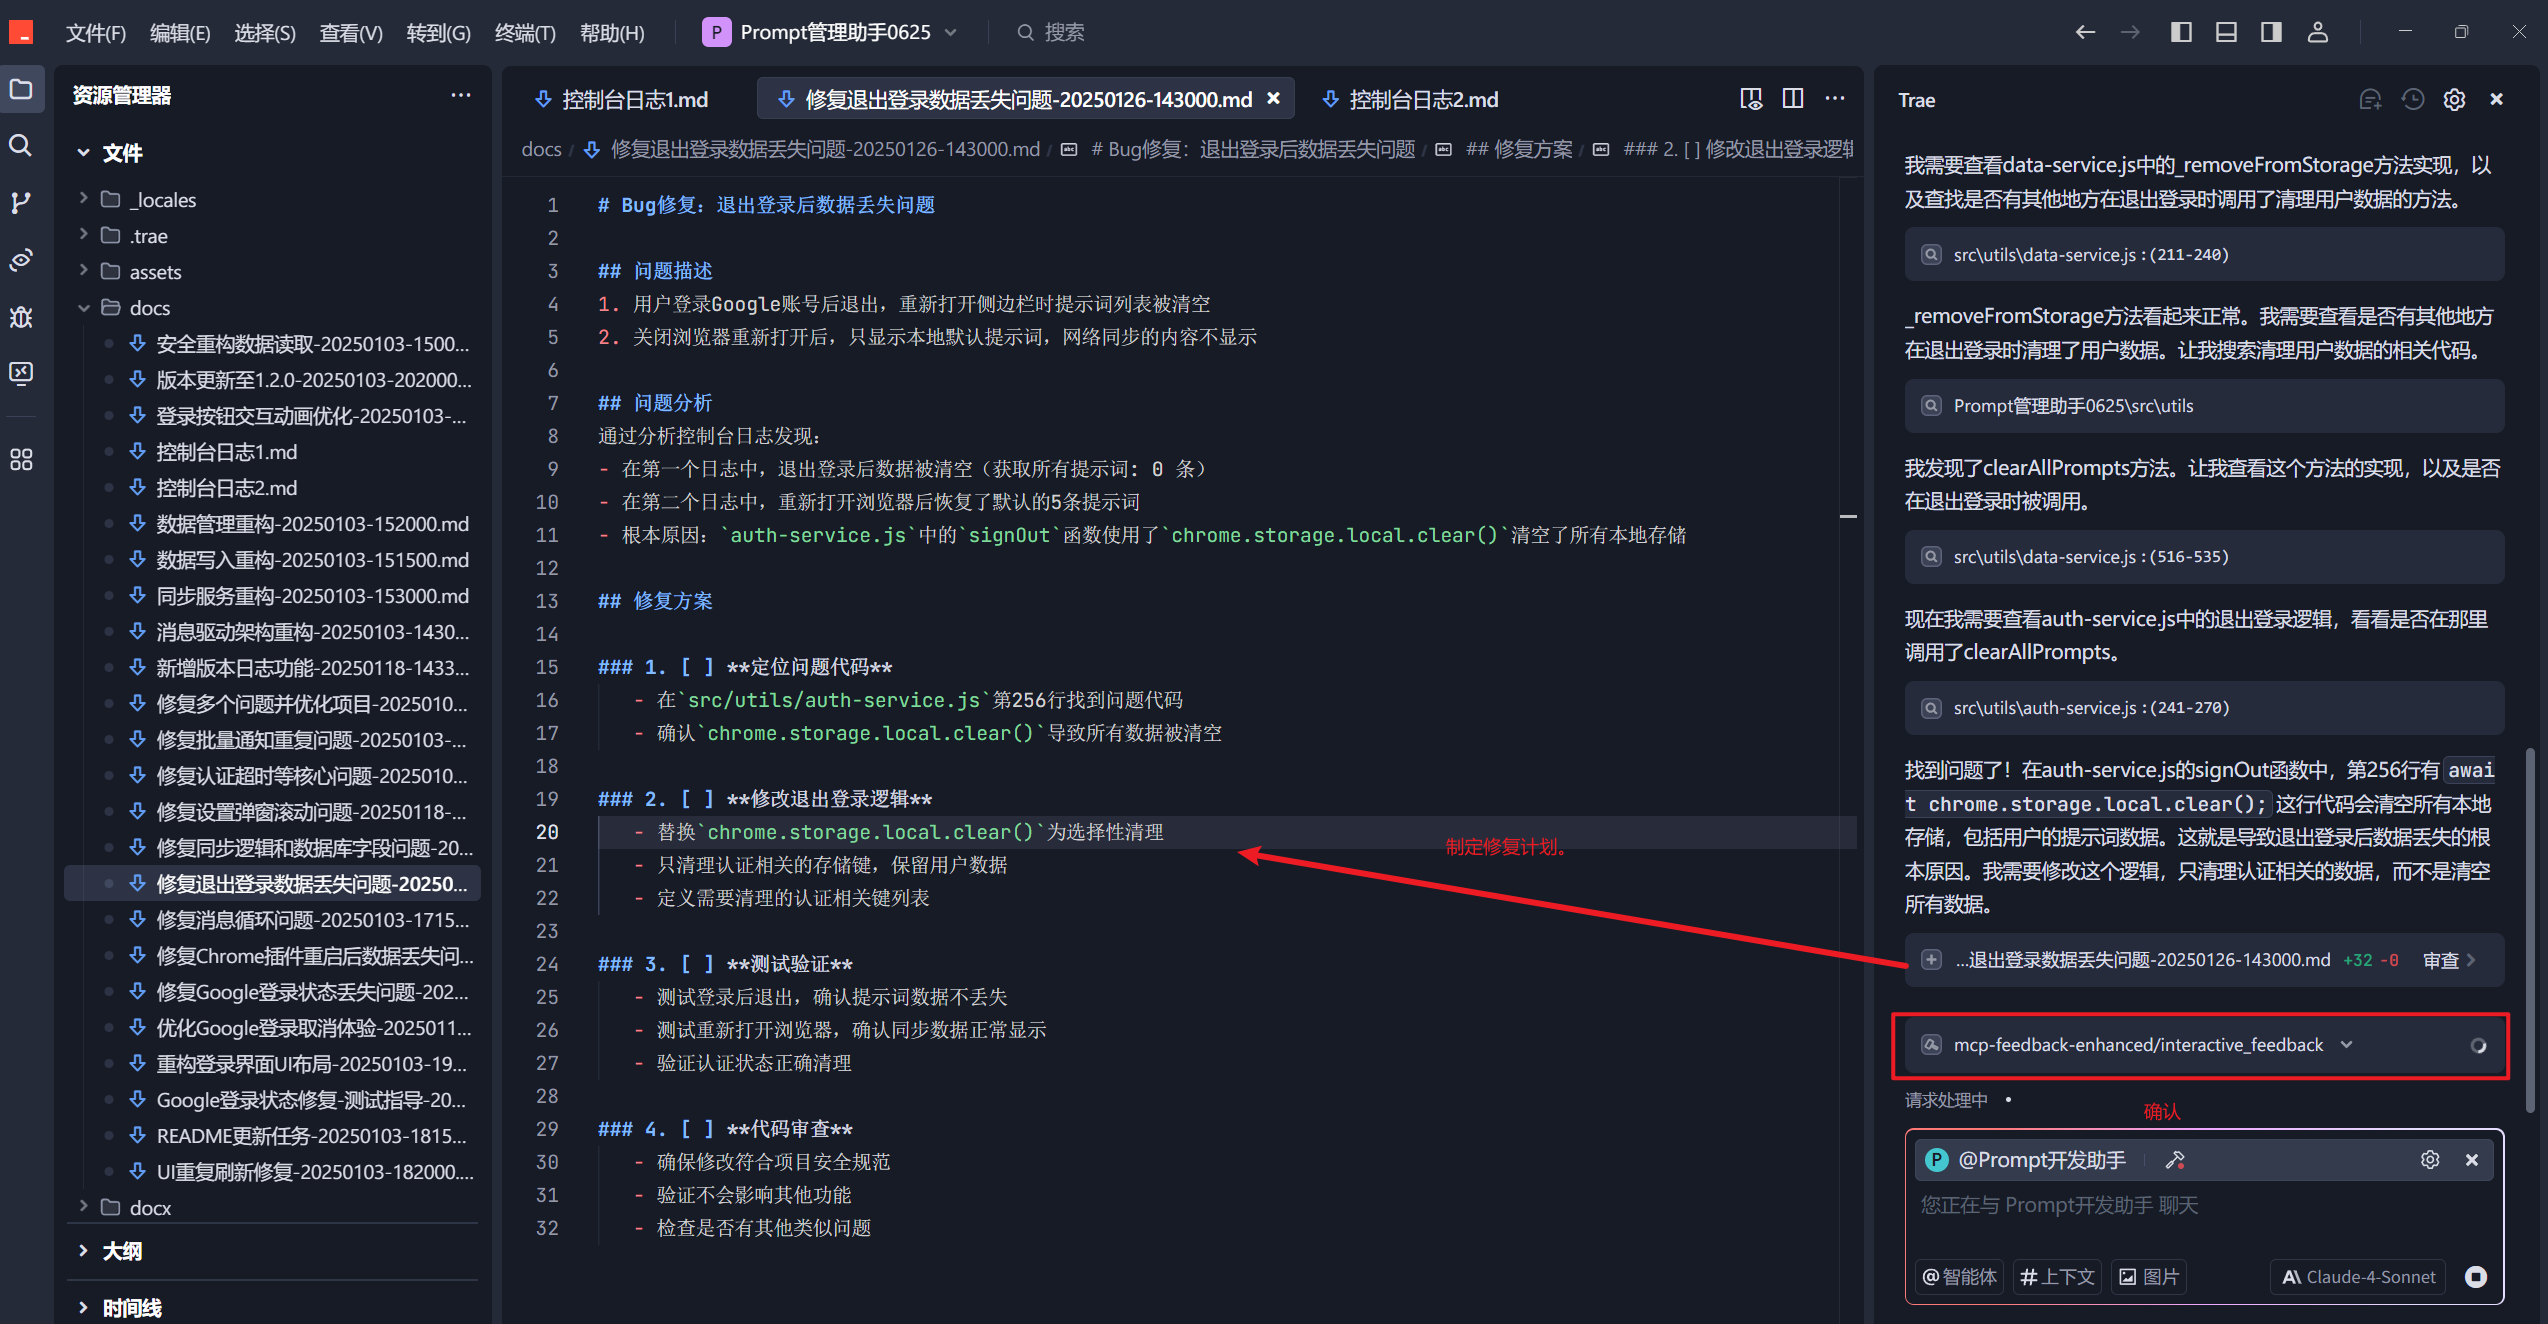Close the 修复退出登录数据丢失问题 editor tab

pyautogui.click(x=1274, y=98)
